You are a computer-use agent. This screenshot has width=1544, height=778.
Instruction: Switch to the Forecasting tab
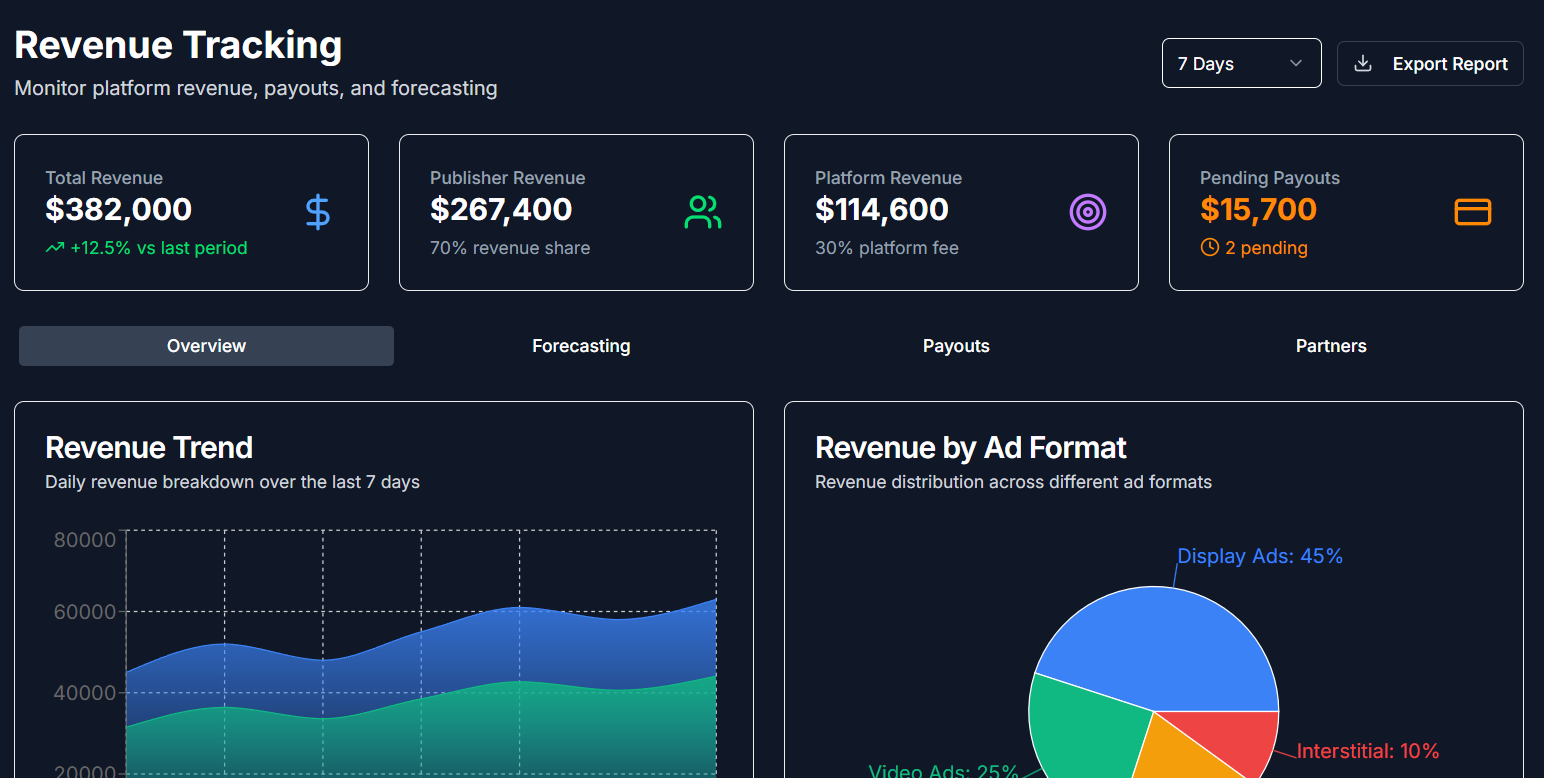581,345
